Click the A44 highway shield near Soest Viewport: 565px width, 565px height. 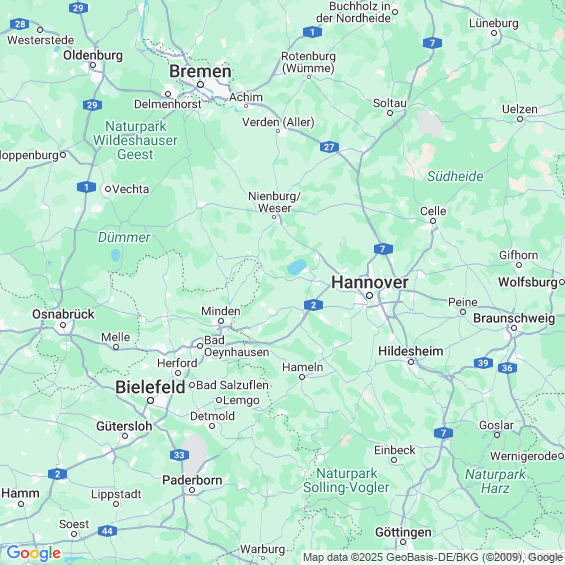[107, 531]
